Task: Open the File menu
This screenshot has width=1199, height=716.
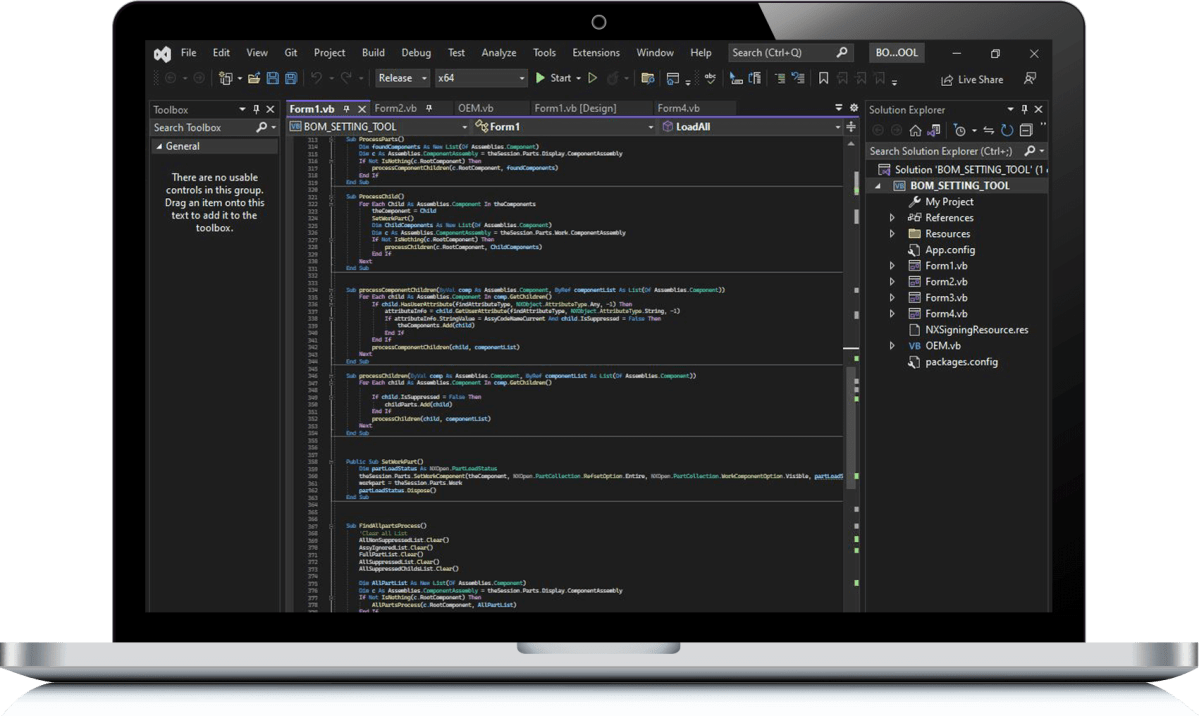Action: [189, 53]
